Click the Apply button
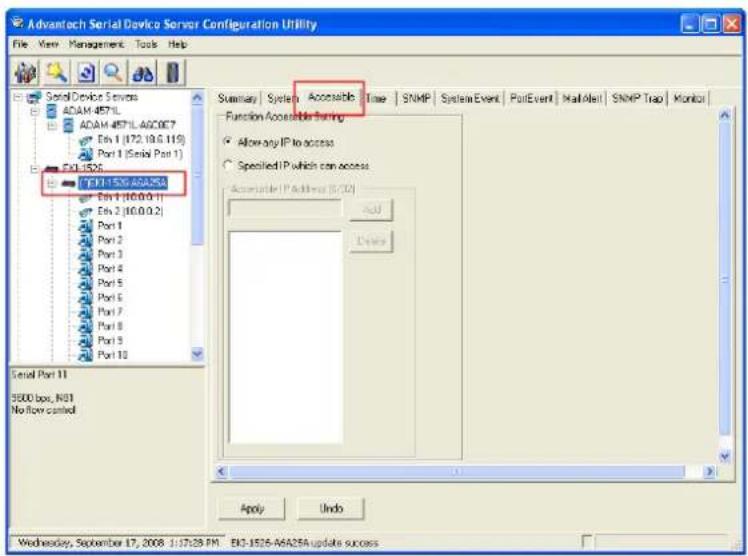The height and width of the screenshot is (556, 748). click(252, 509)
